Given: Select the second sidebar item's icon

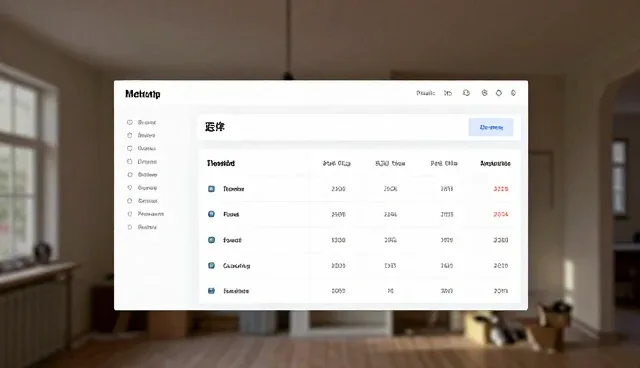Looking at the screenshot, I should point(130,135).
